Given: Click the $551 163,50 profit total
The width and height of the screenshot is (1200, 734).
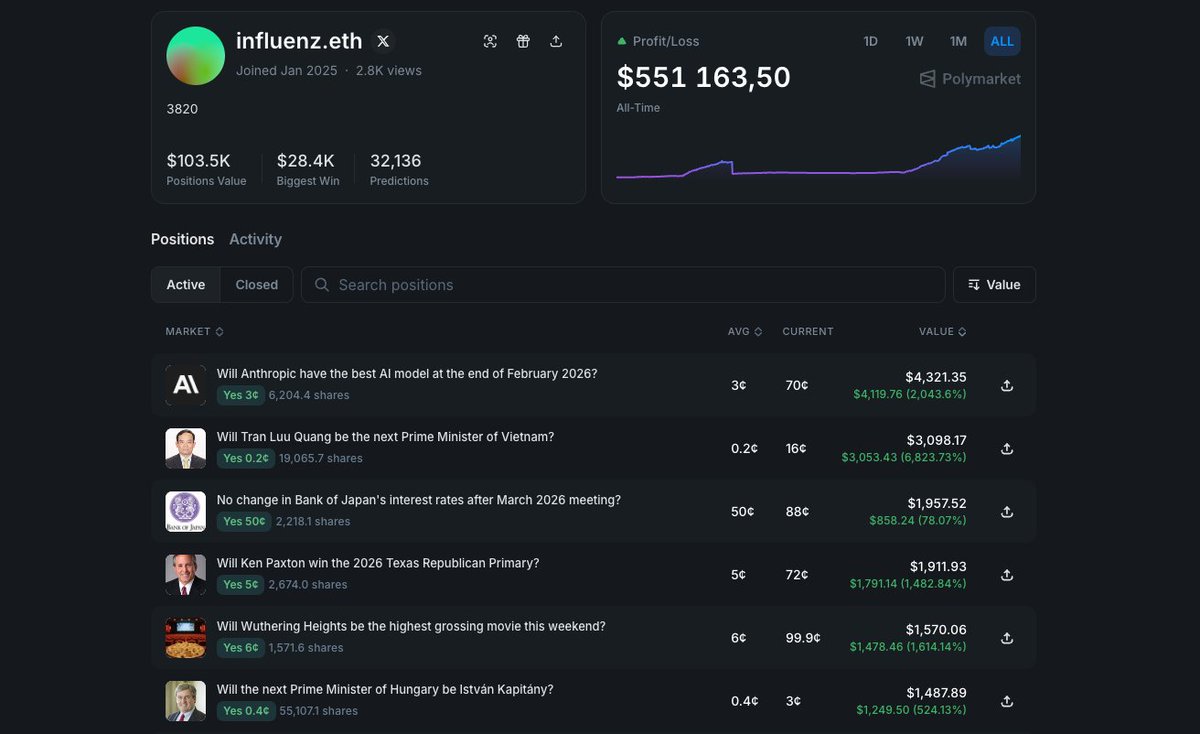Looking at the screenshot, I should [x=703, y=77].
